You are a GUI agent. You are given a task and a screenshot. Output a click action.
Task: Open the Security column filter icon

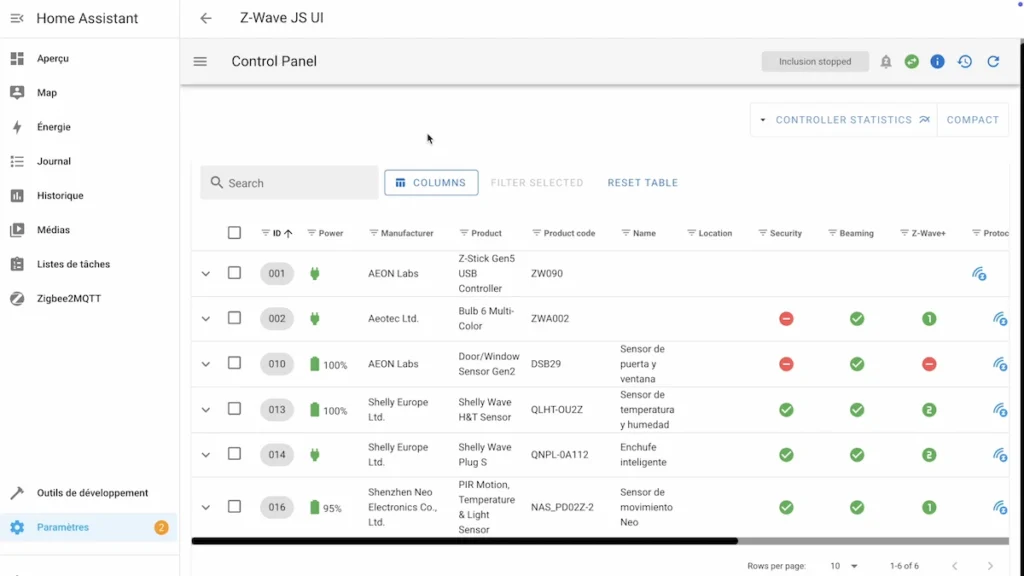click(x=762, y=233)
